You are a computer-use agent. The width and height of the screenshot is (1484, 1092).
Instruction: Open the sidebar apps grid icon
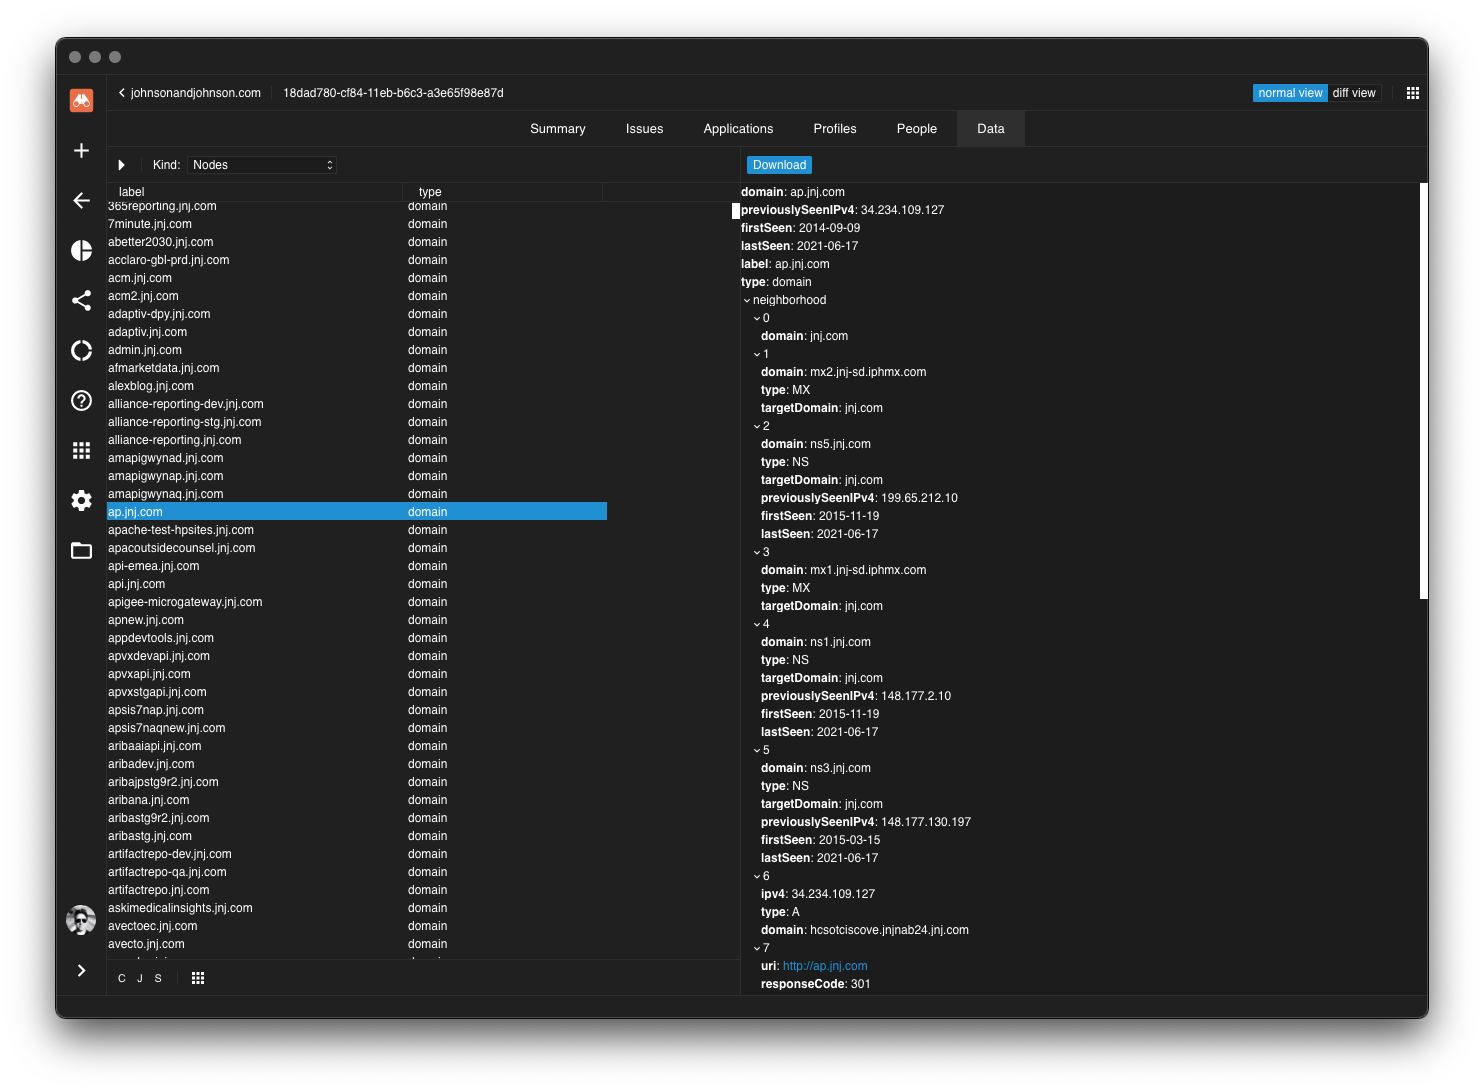[x=82, y=450]
